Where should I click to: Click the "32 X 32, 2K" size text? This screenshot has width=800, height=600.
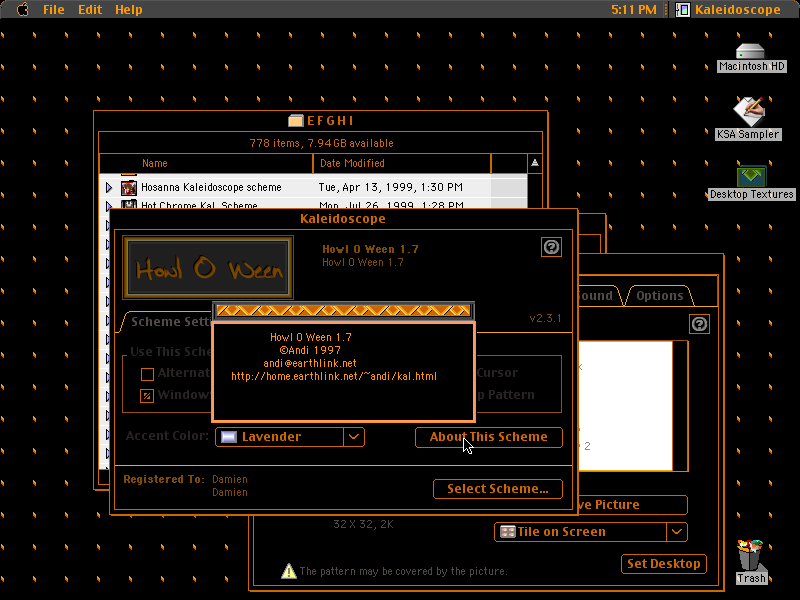click(363, 524)
